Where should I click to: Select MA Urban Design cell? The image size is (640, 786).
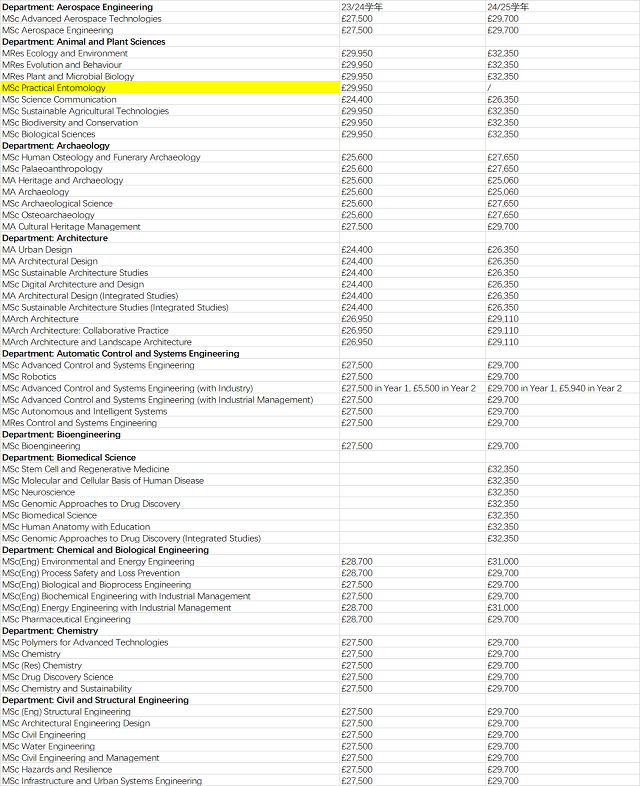tap(170, 249)
